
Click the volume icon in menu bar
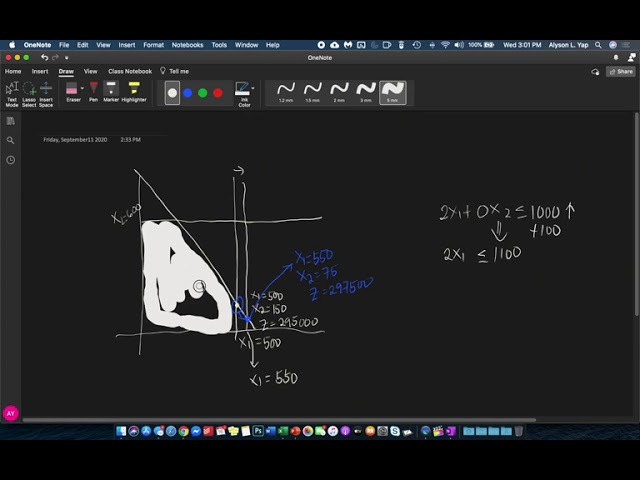click(459, 45)
